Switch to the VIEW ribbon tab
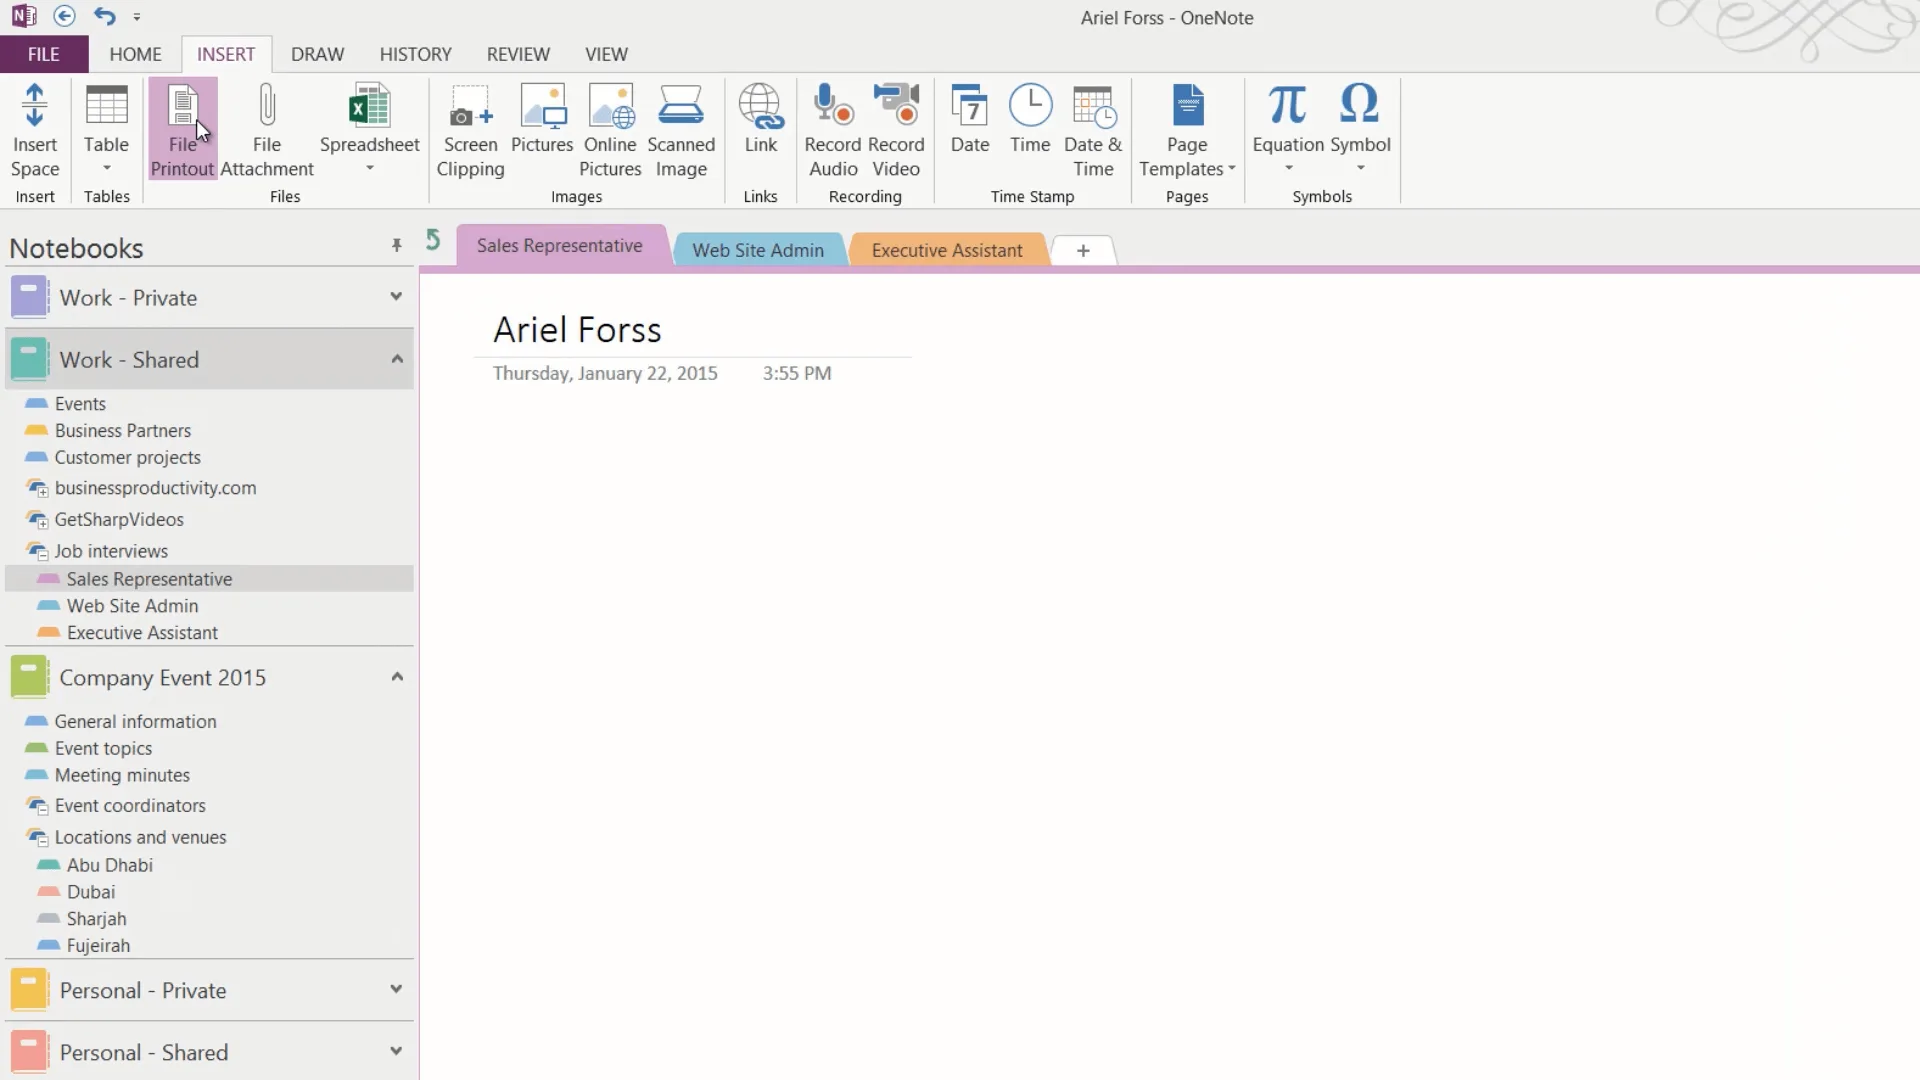Screen dimensions: 1920x1080 coord(606,54)
